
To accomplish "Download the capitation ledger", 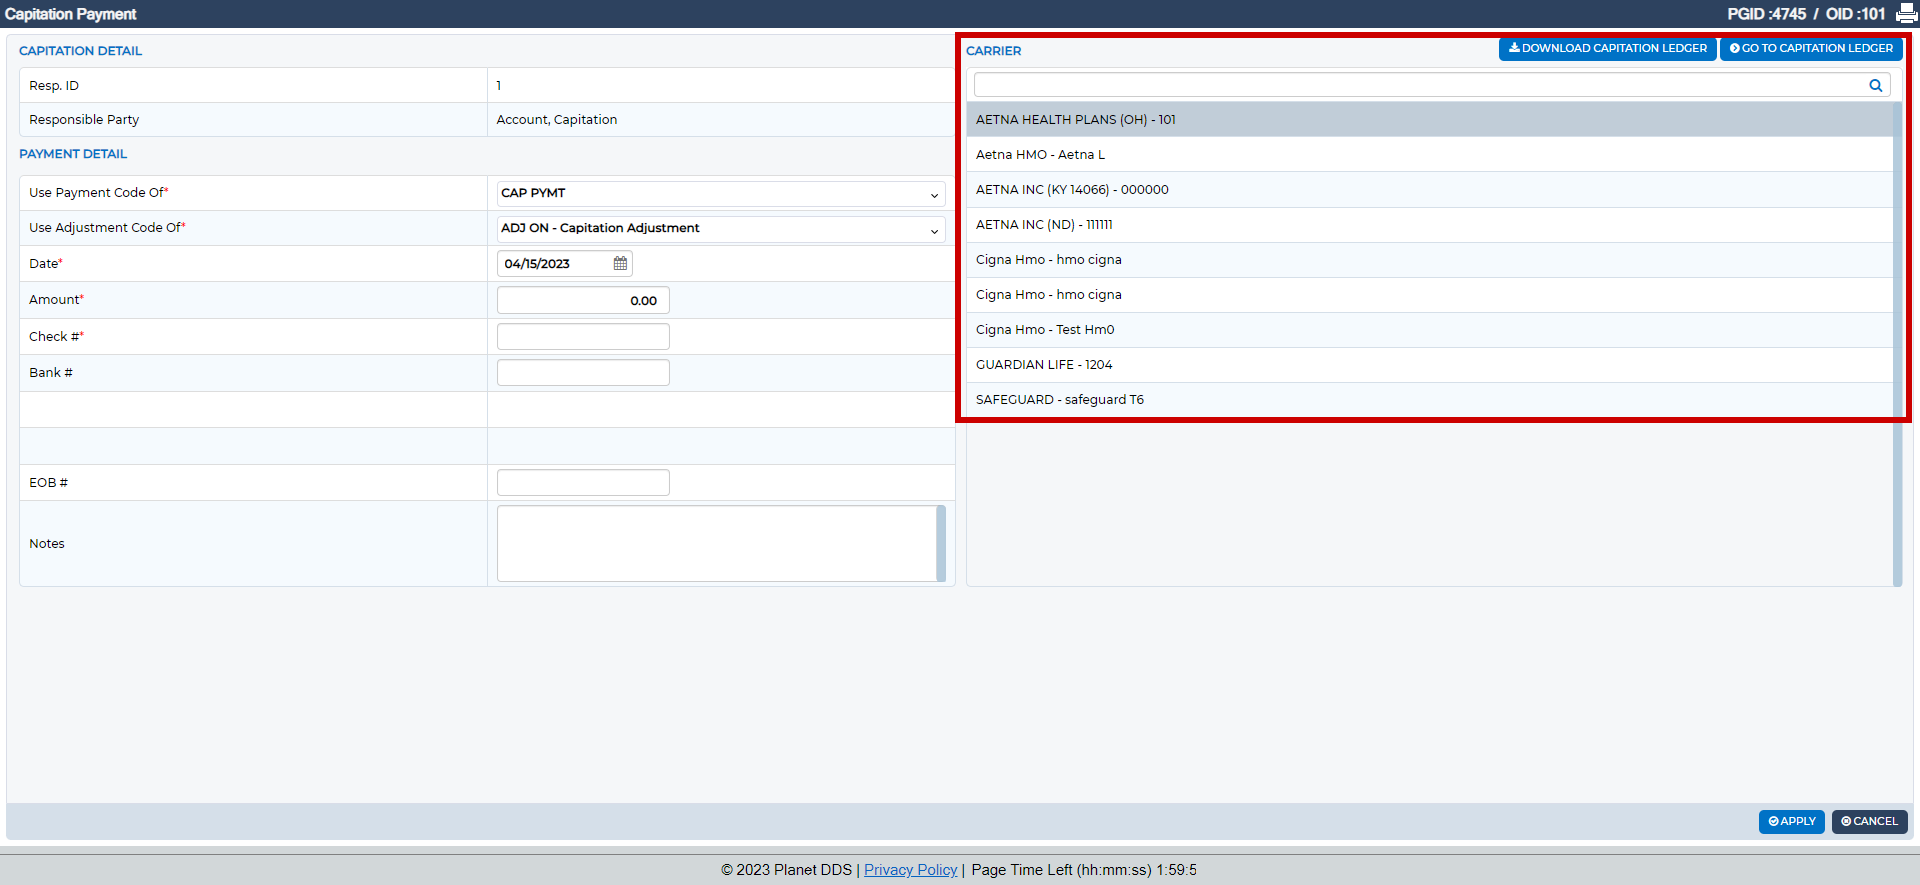I will [1607, 48].
